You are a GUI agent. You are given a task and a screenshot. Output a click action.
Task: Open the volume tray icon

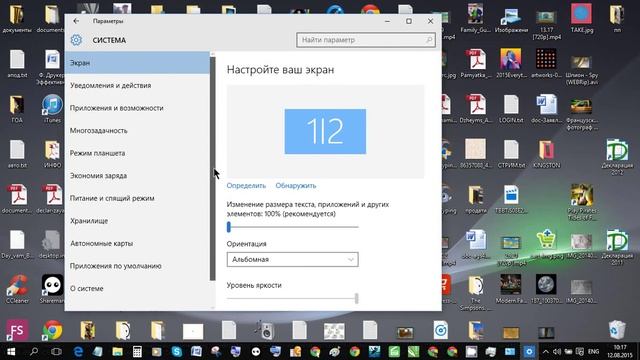557,351
